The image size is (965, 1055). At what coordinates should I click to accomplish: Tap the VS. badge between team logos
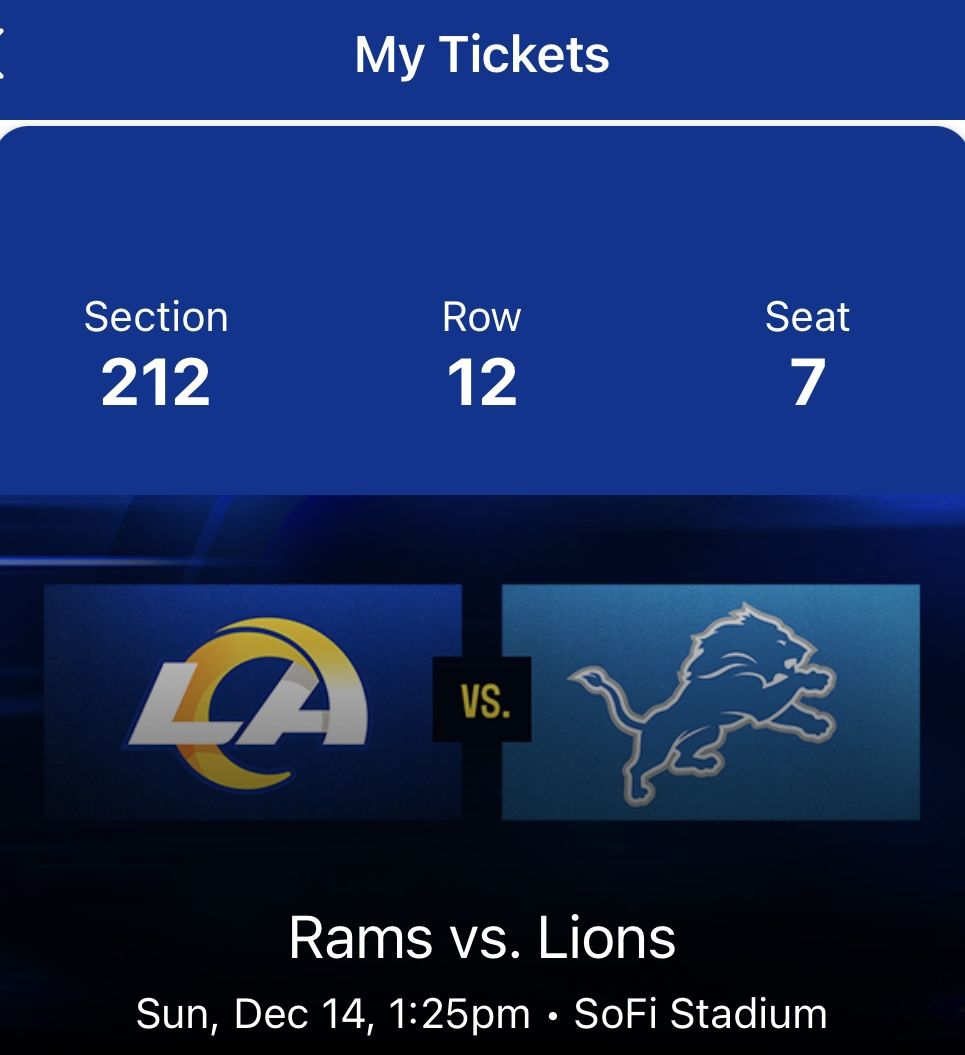[x=483, y=703]
